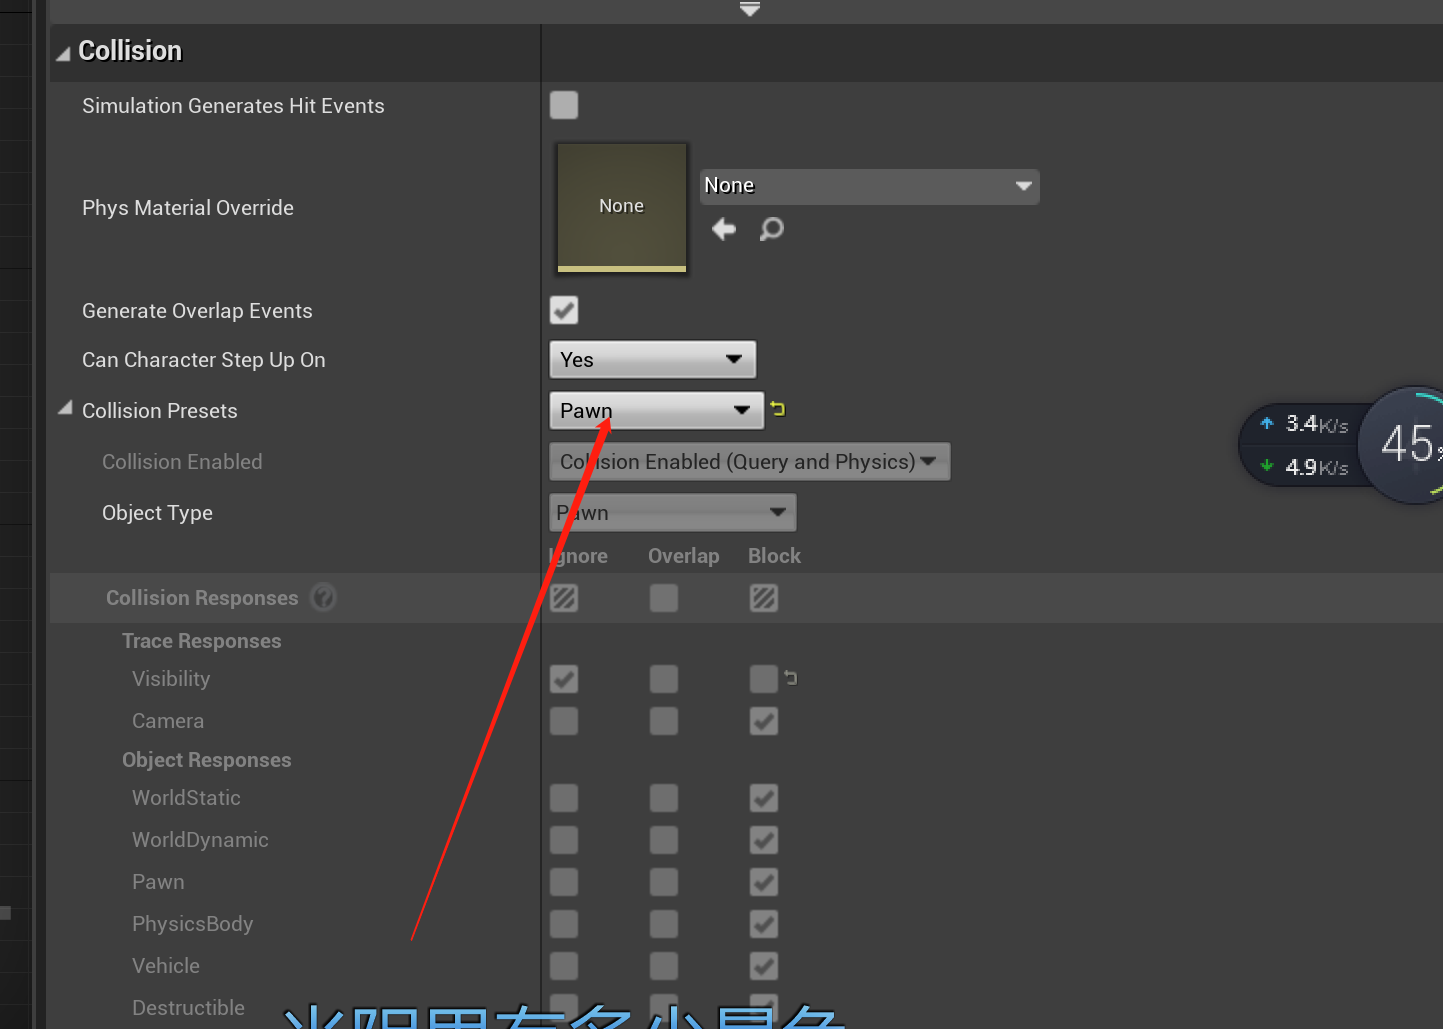Set Pawn object response to Ignore
This screenshot has height=1029, width=1443.
point(564,882)
